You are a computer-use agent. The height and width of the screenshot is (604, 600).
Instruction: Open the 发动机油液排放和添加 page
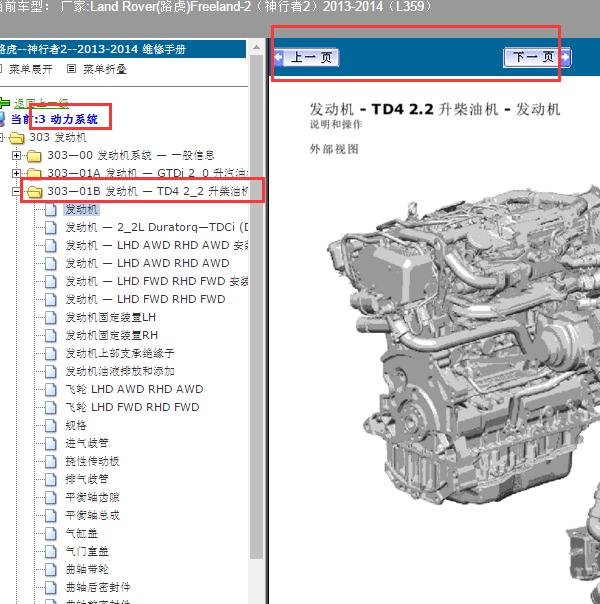(x=120, y=372)
